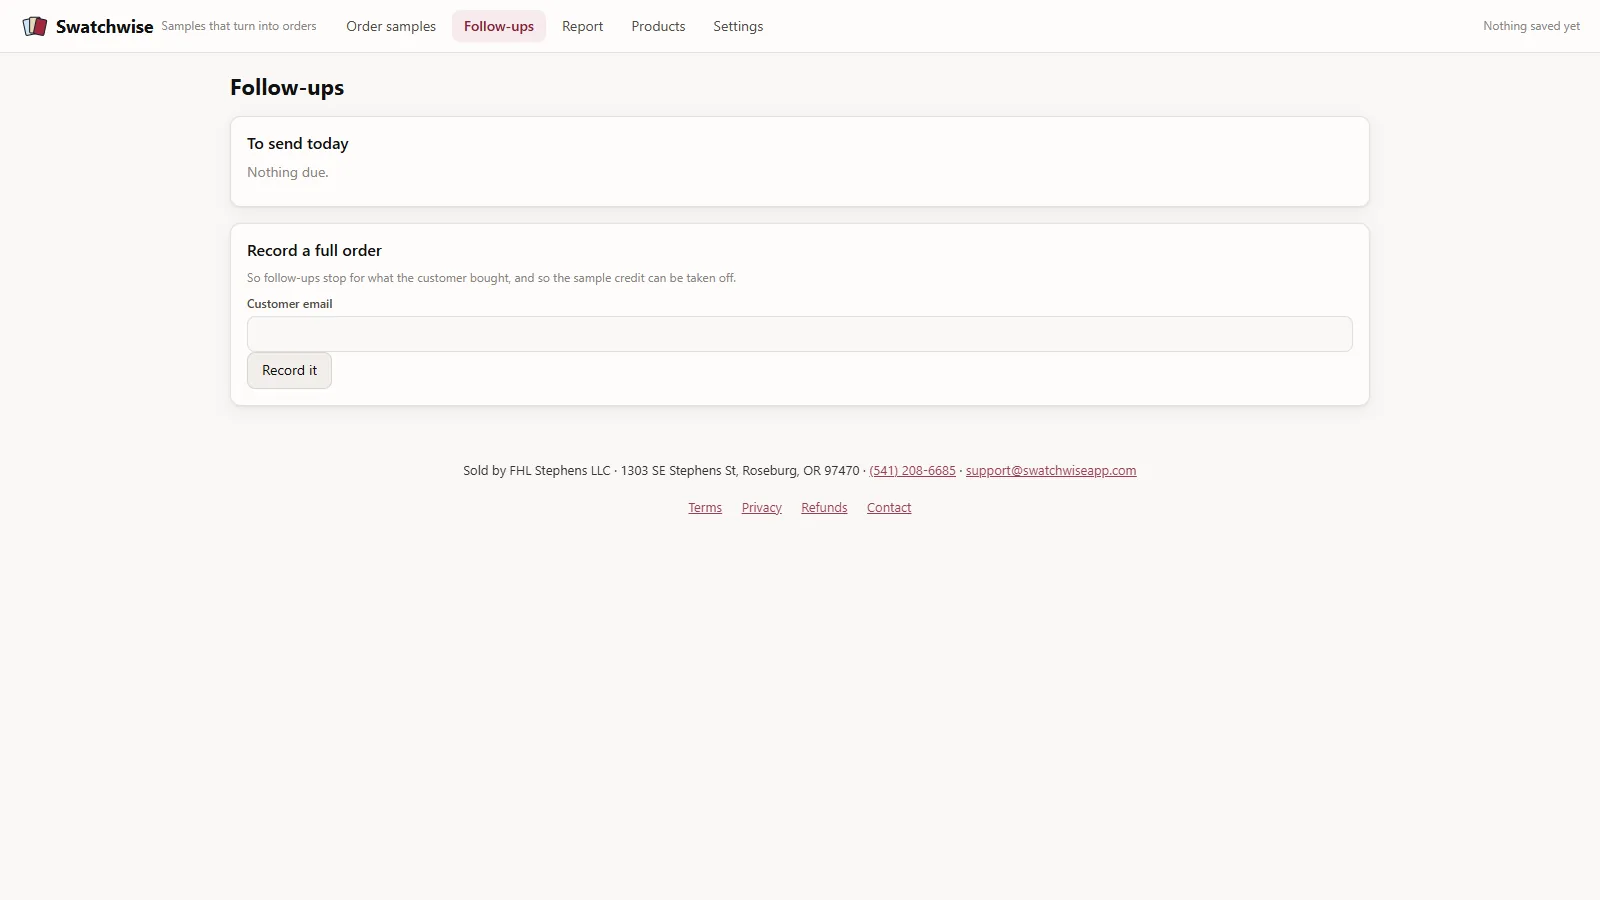Viewport: 1600px width, 900px height.
Task: Call the (541) 208-6685 phone link
Action: tap(912, 471)
